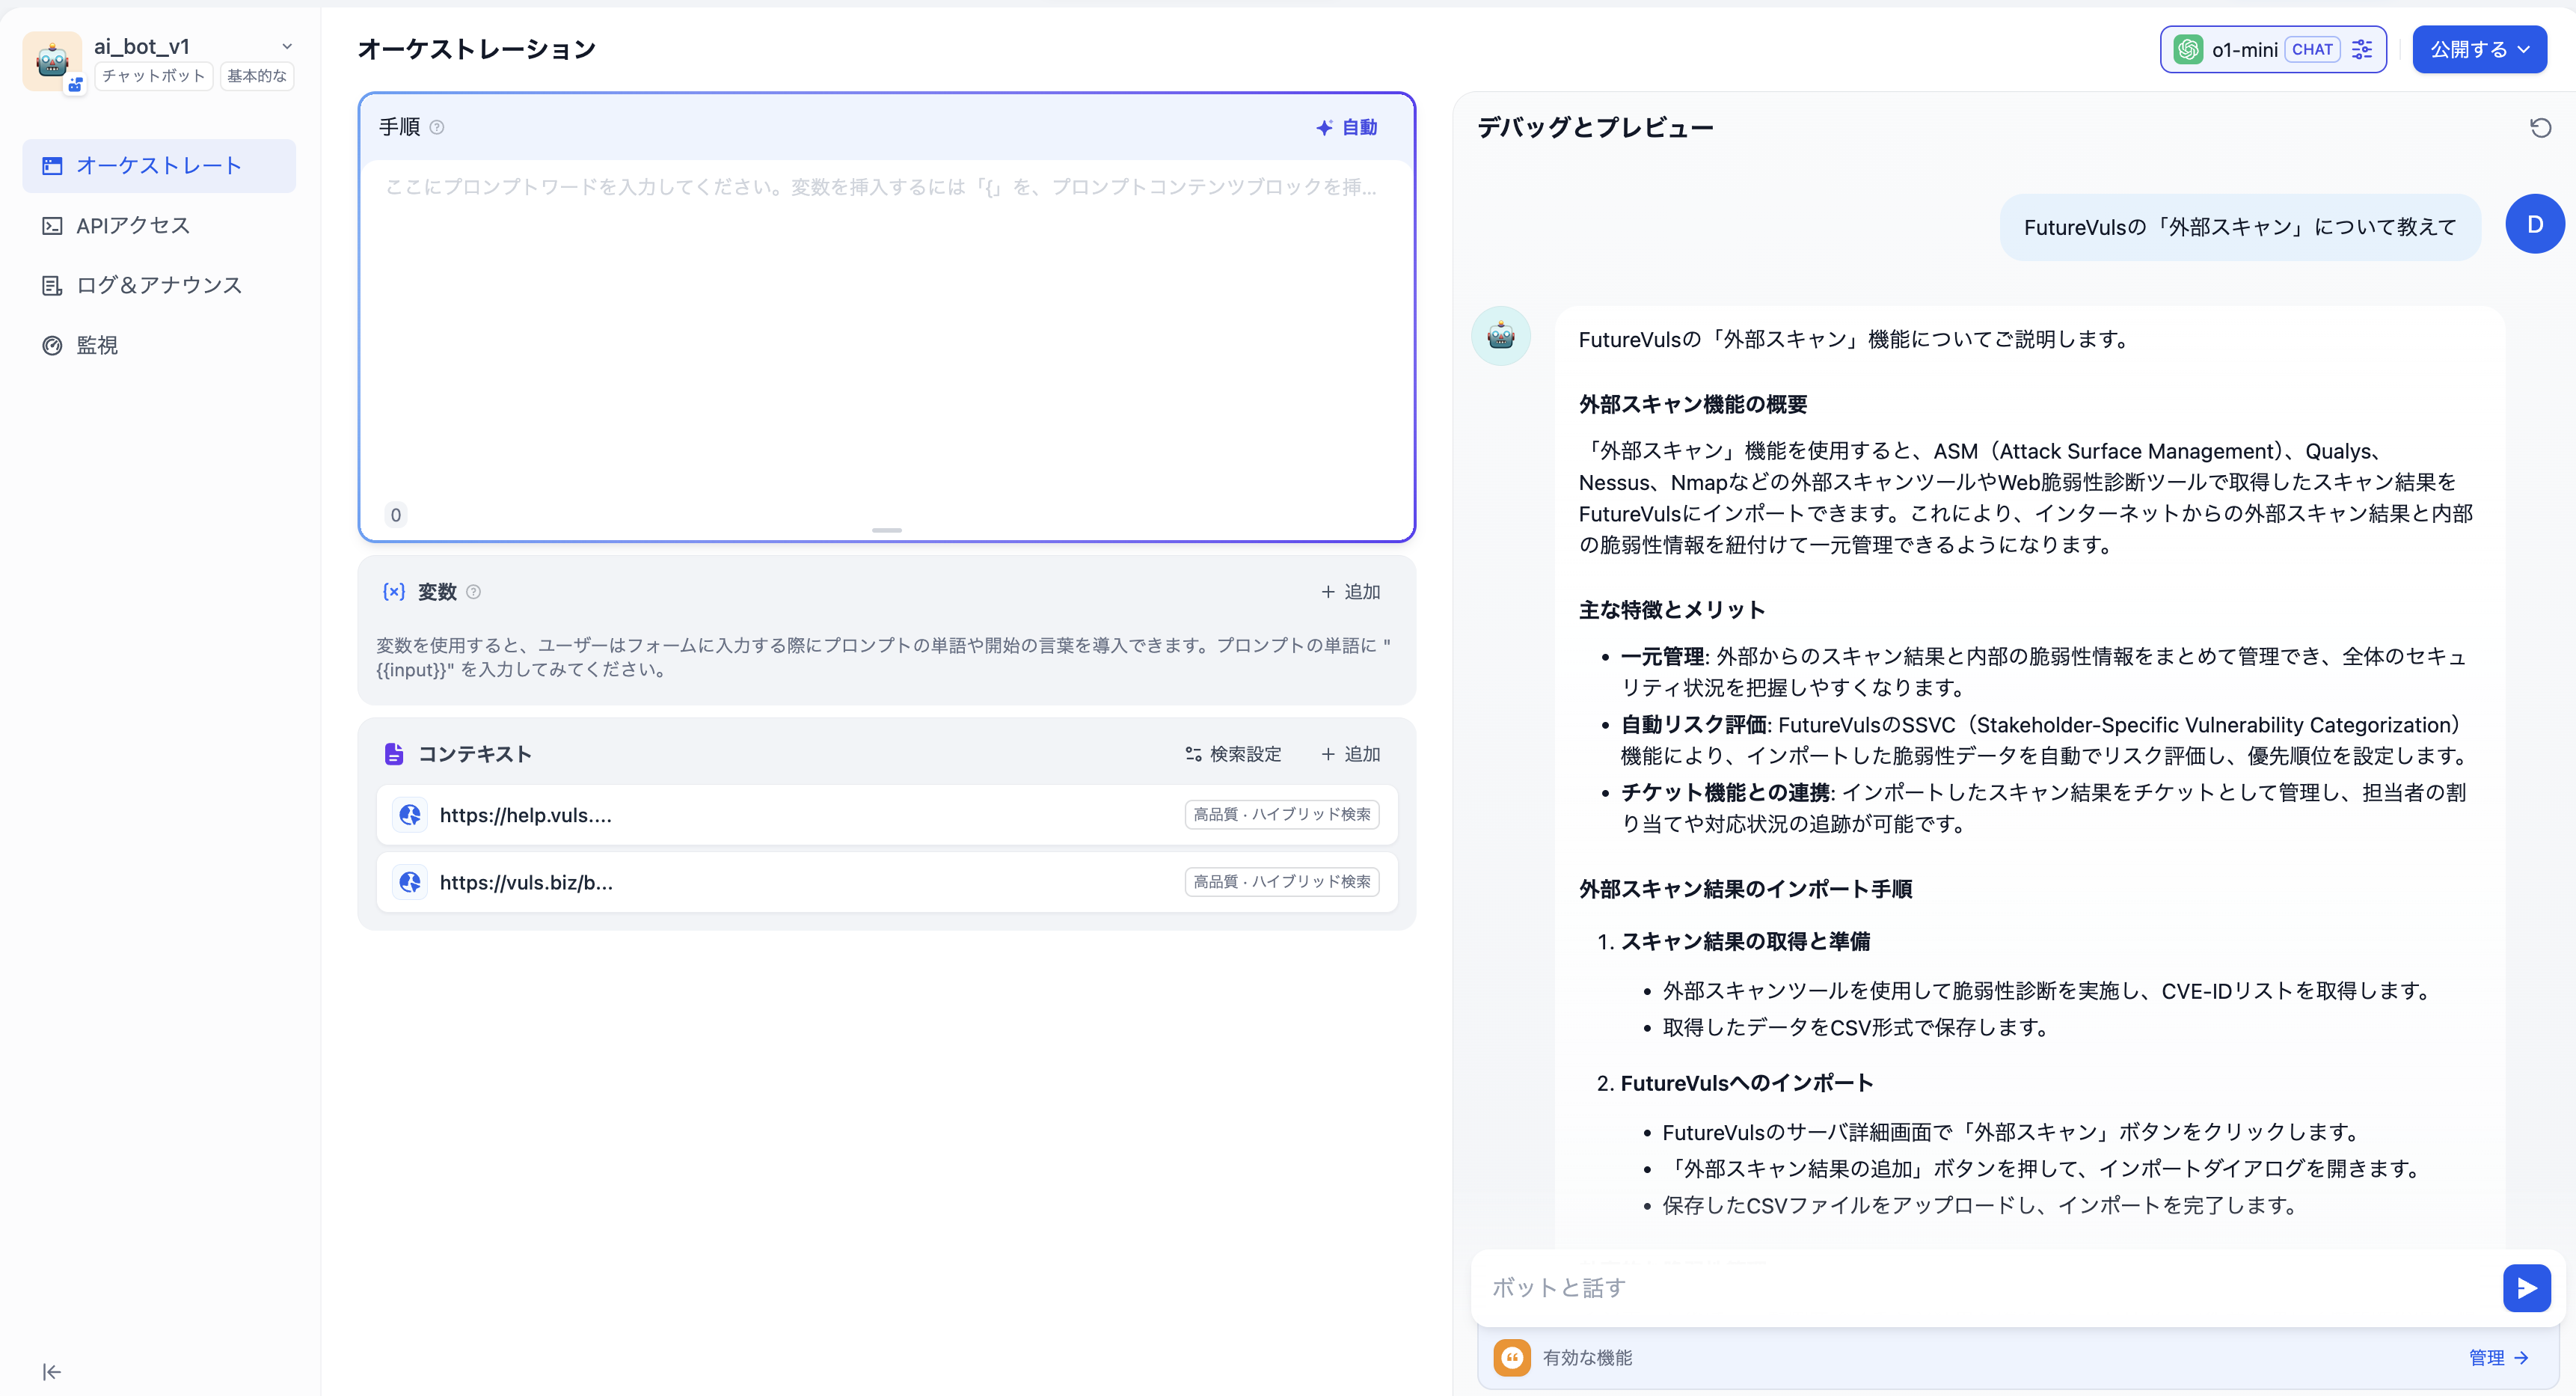Click the ボットと話す chat input field
The image size is (2576, 1396).
pyautogui.click(x=1900, y=1287)
